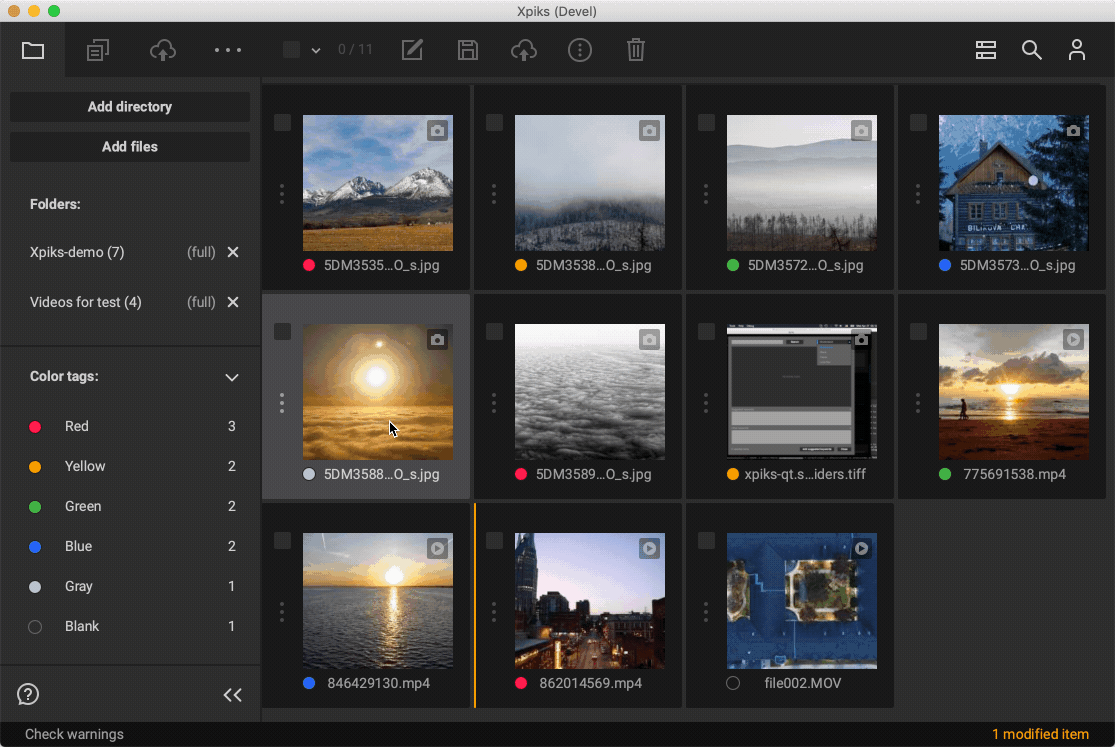Screen dimensions: 1115x747
Task: Select the checkbox on file002.MOV
Action: tap(706, 540)
